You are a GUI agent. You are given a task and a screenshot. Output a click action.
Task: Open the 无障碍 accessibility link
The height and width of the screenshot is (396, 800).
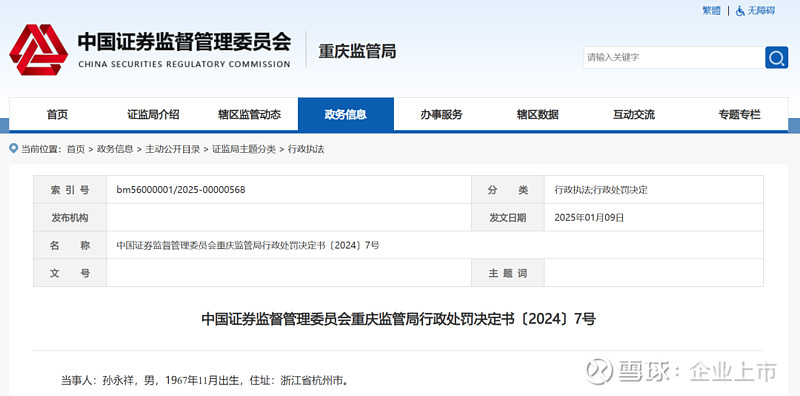(x=761, y=11)
